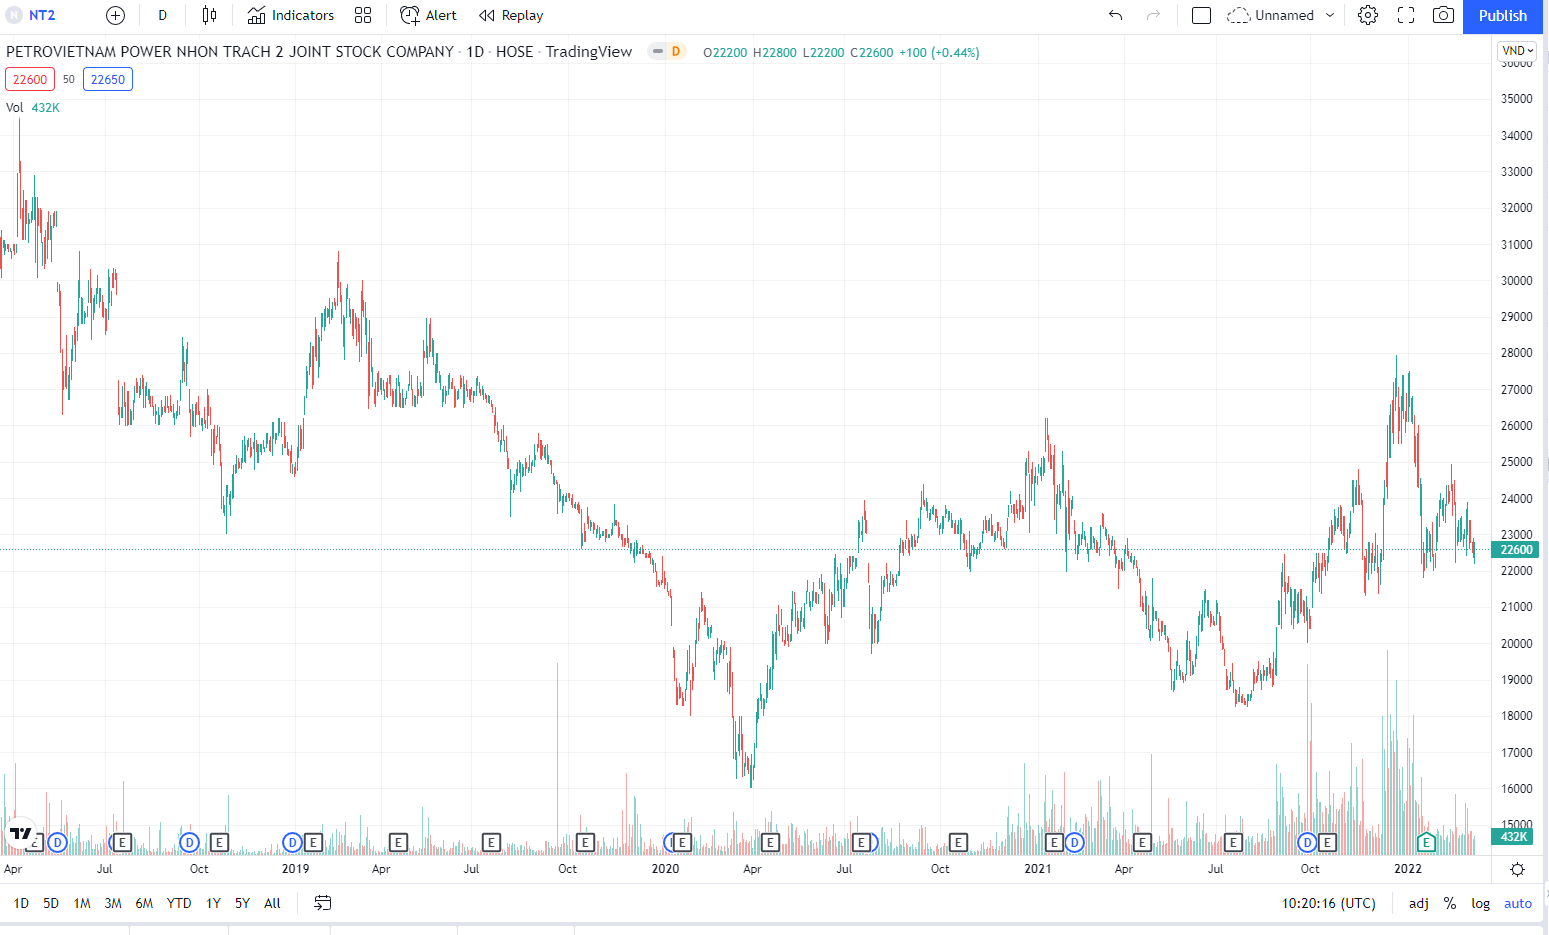
Task: Expand the Unnamed layout dropdown arrow
Action: (1330, 15)
